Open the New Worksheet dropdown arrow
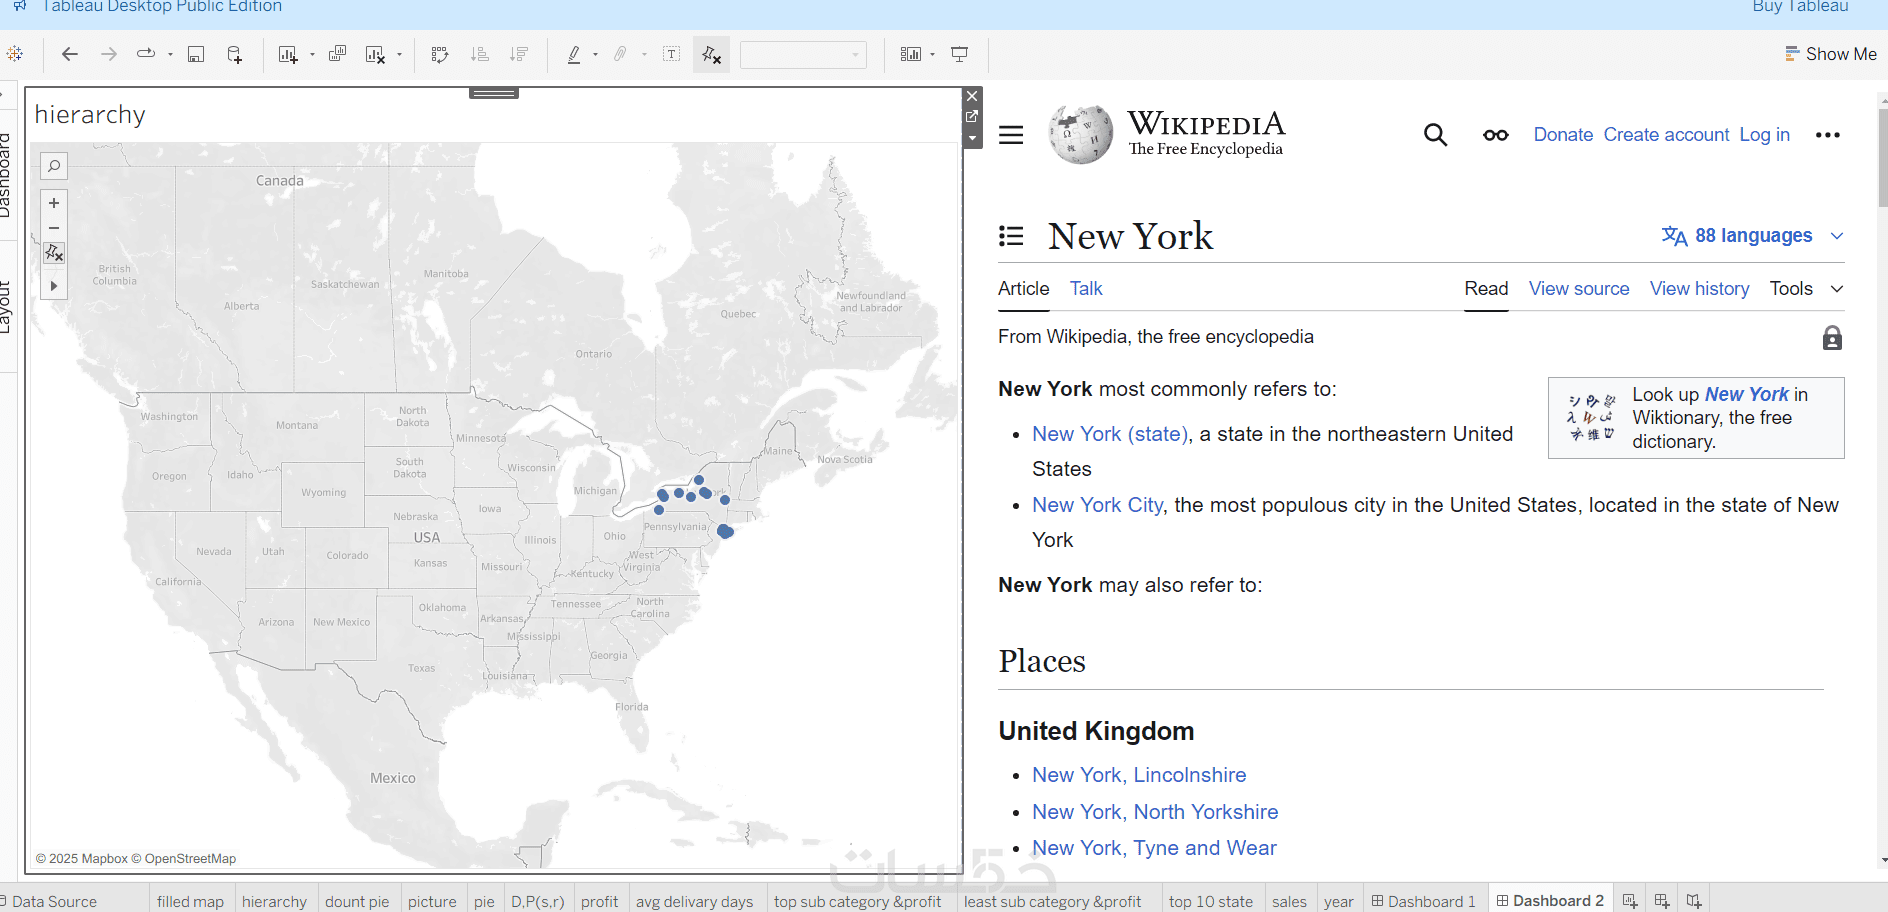Viewport: 1888px width, 912px height. pyautogui.click(x=312, y=55)
